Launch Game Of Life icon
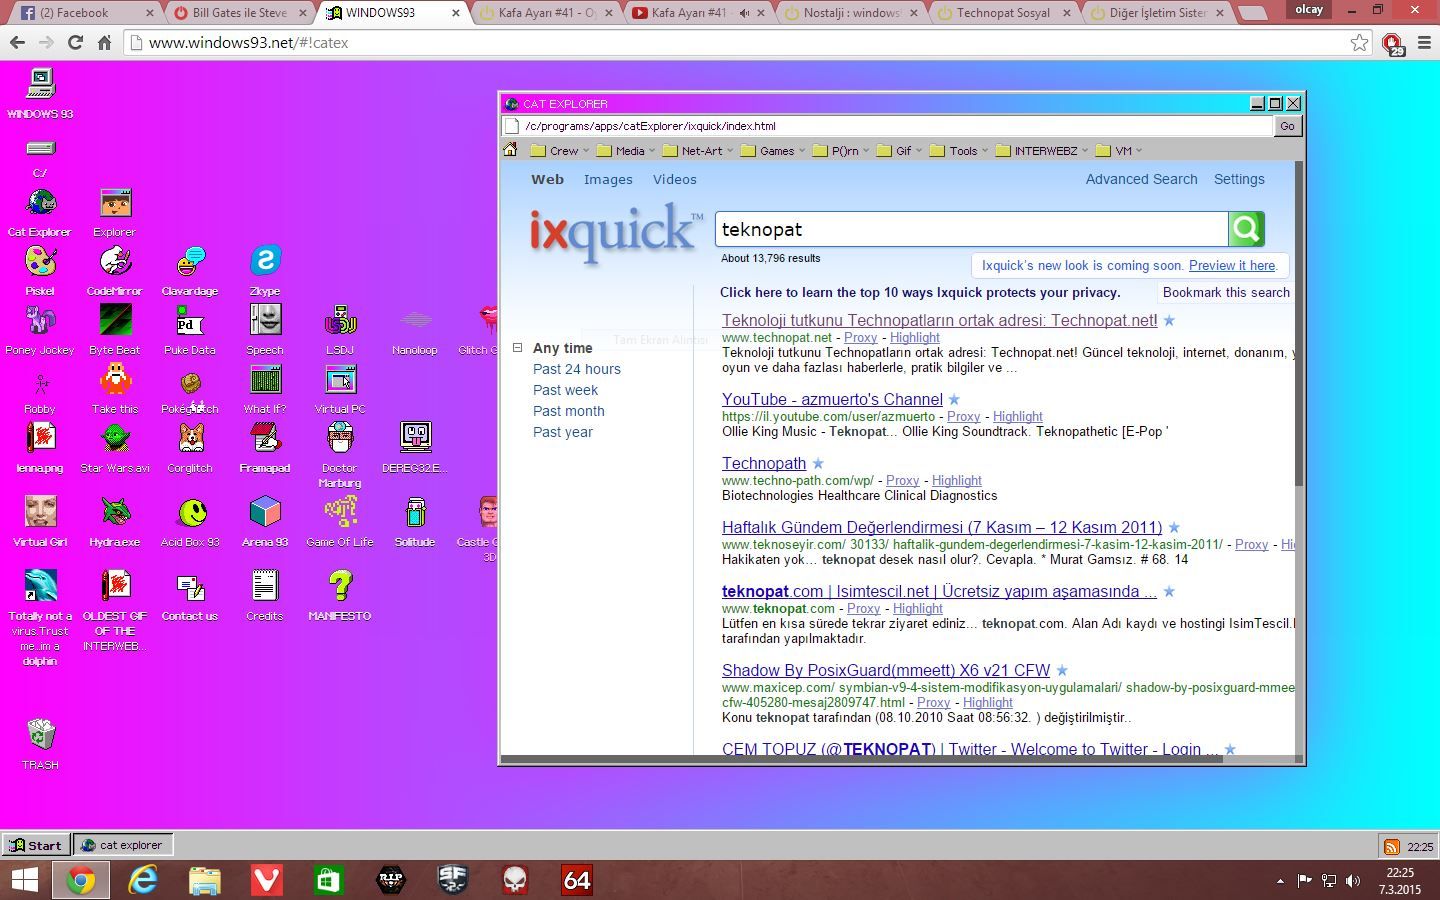The width and height of the screenshot is (1440, 900). click(x=340, y=522)
